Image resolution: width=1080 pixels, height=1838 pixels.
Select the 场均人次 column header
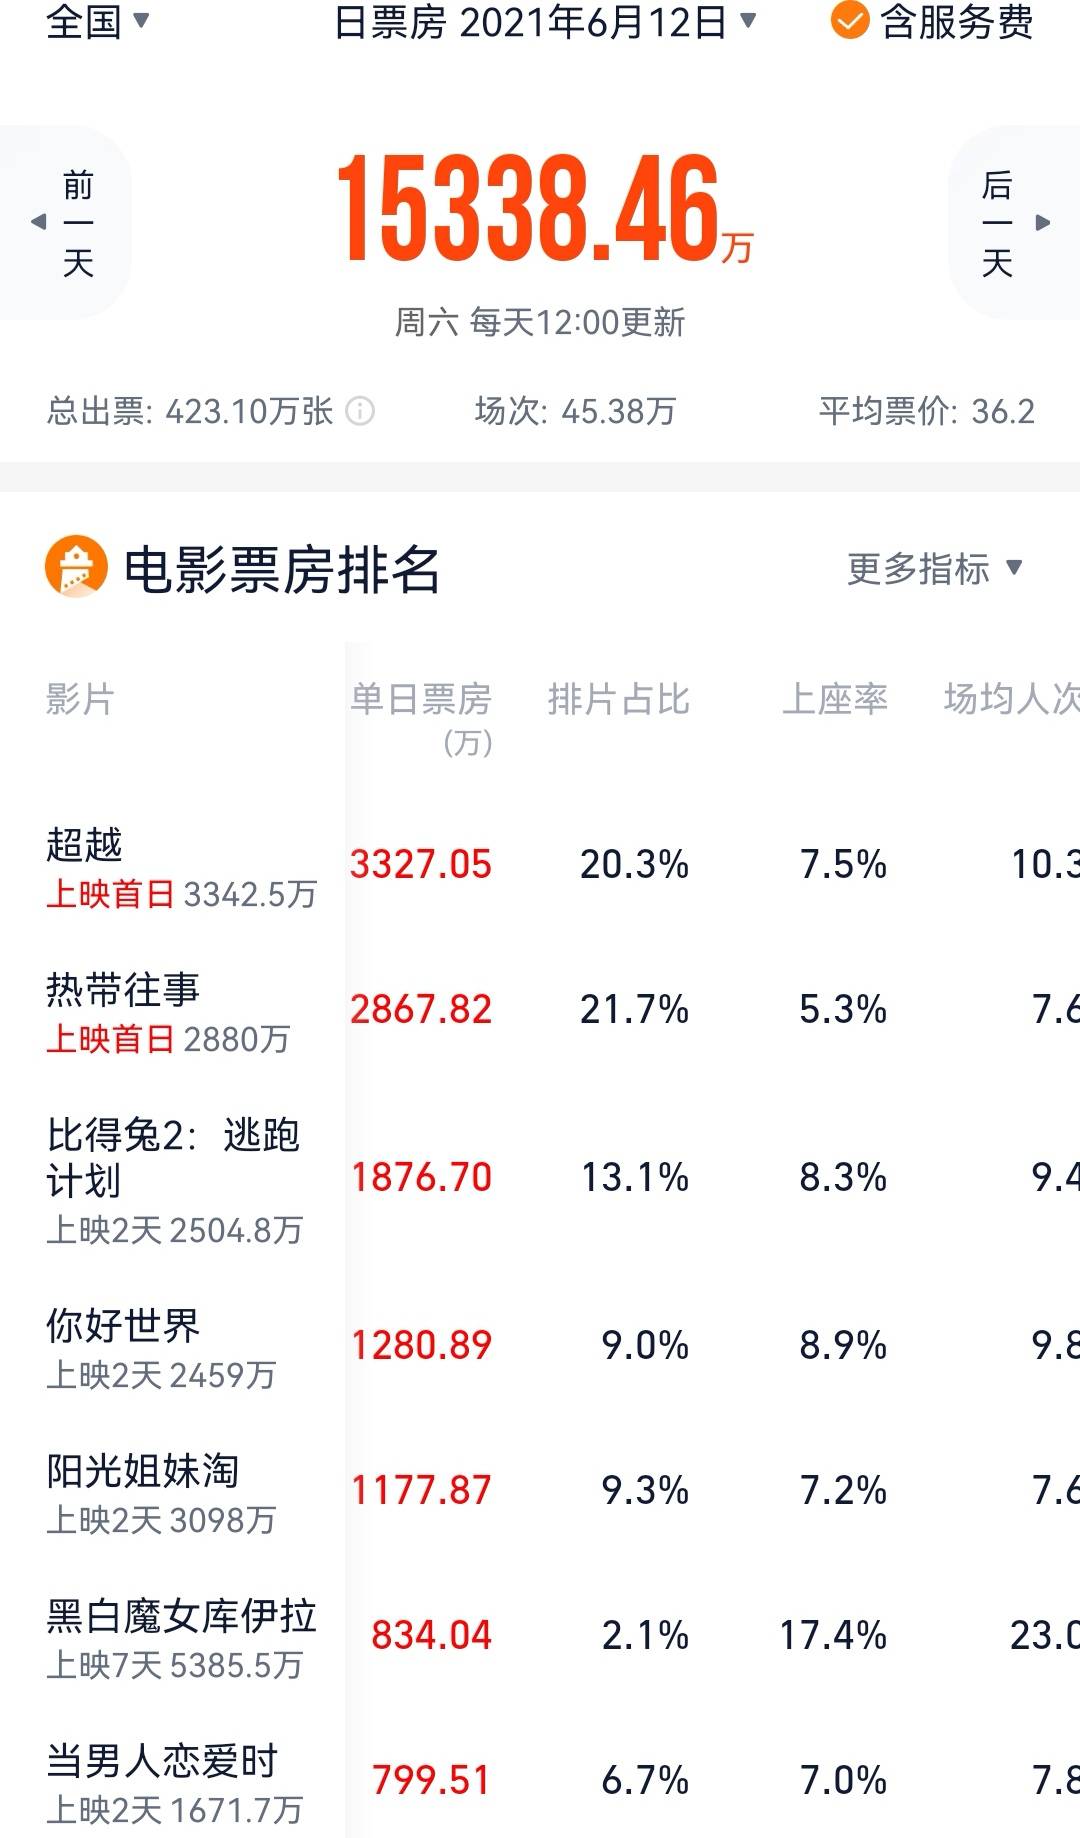point(1011,699)
